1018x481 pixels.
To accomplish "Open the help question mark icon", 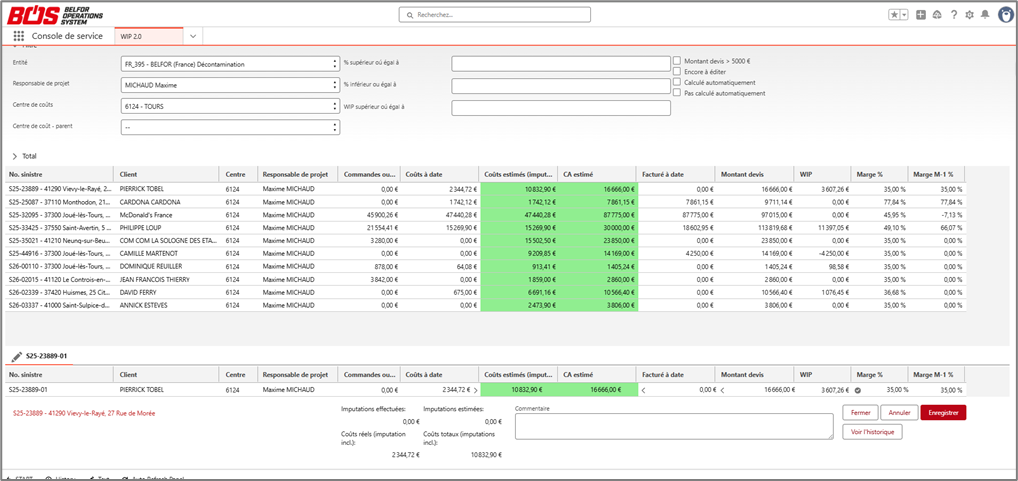I will point(954,15).
